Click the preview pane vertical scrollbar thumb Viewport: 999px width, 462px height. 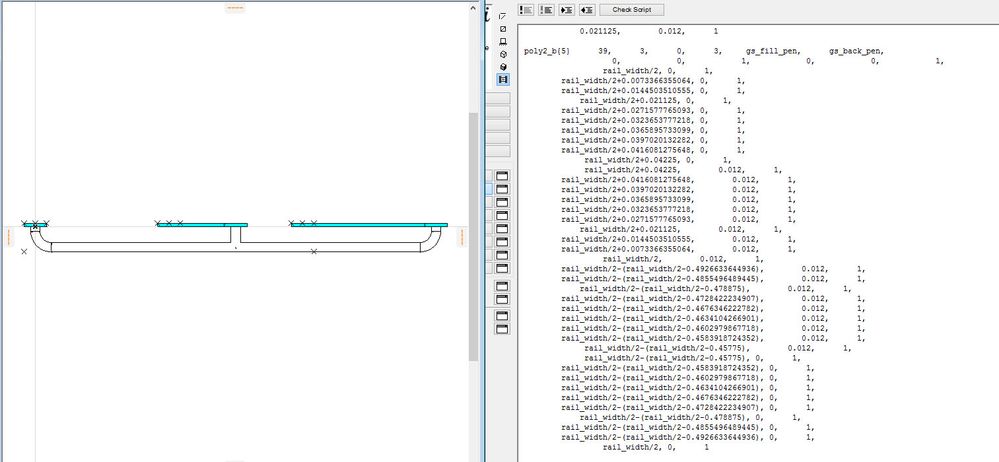tap(473, 236)
